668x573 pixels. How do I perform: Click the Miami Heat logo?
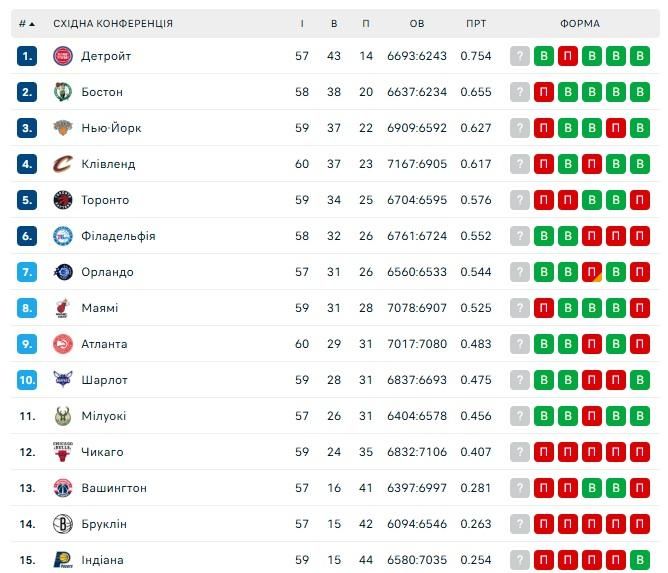coord(63,308)
